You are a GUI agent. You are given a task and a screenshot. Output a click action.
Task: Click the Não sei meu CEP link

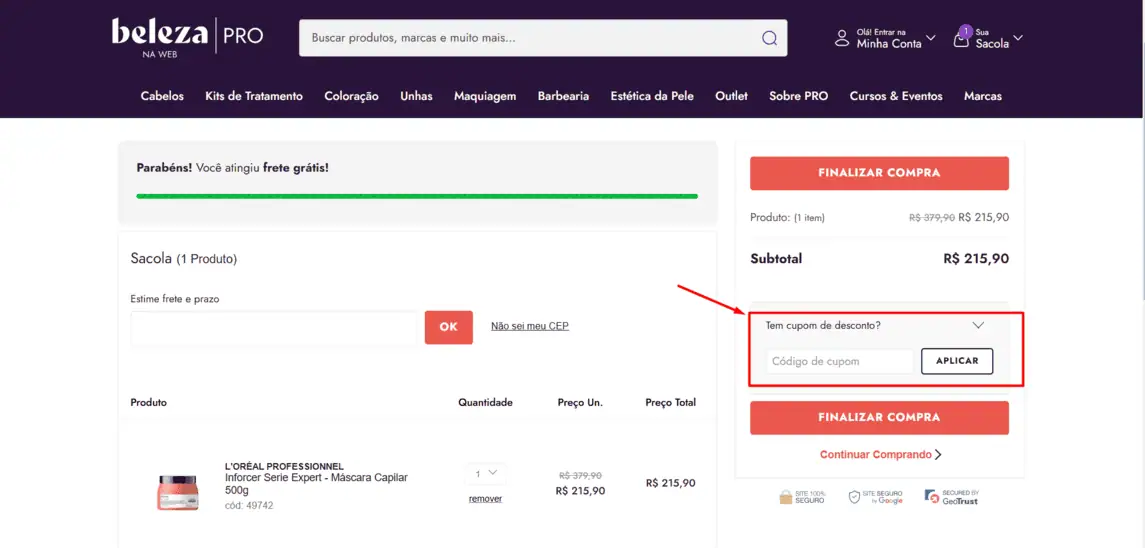click(x=529, y=326)
